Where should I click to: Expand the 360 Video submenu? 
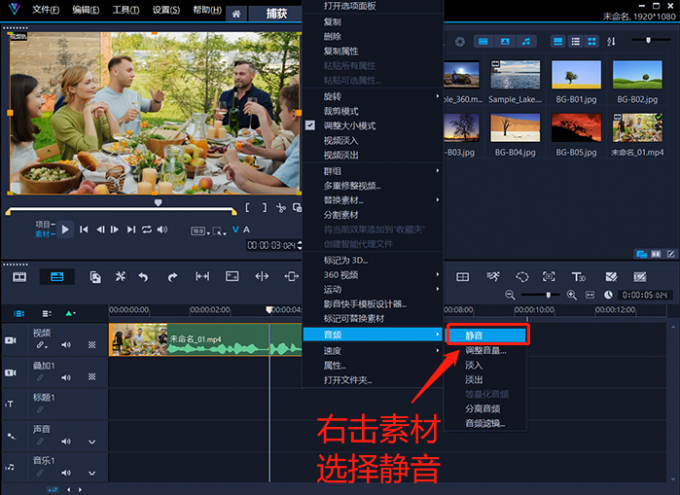(x=373, y=275)
